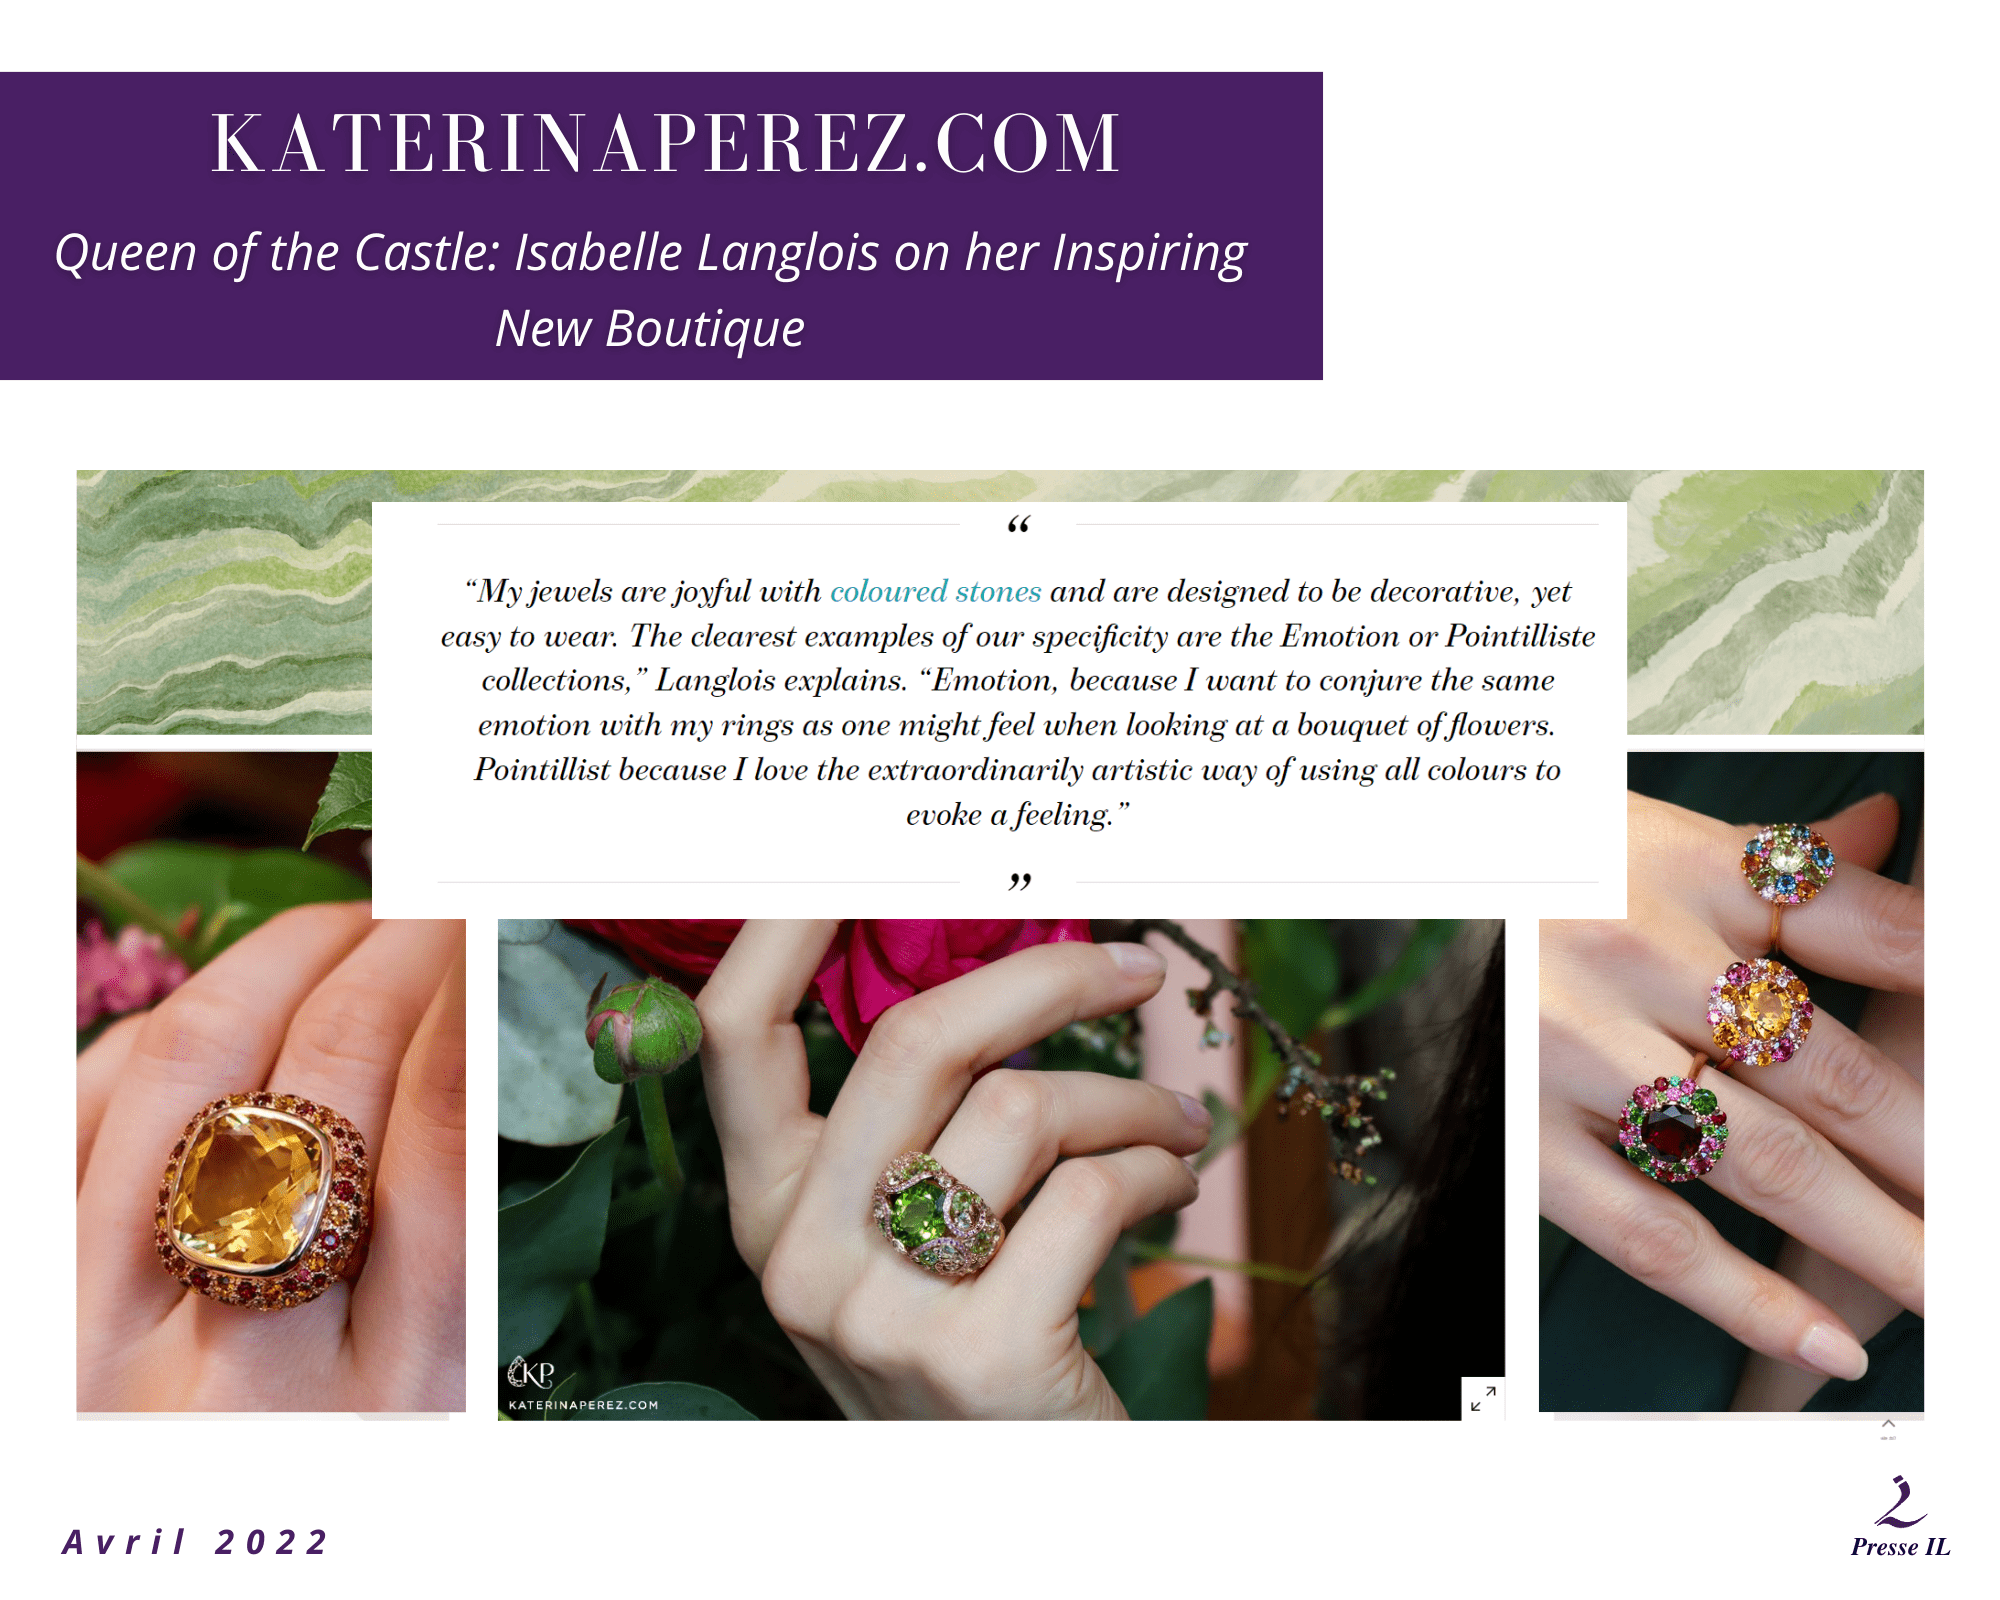This screenshot has height=1600, width=2000.
Task: Click the pink peony bud in photo
Action: click(644, 1027)
